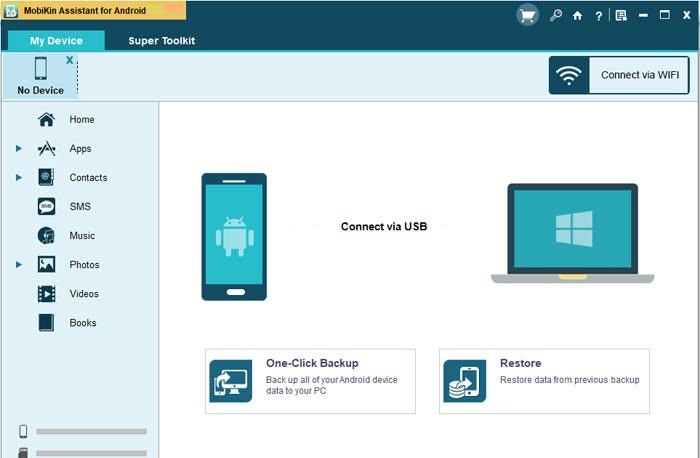
Task: Click the SMS speech bubble icon
Action: 46,206
